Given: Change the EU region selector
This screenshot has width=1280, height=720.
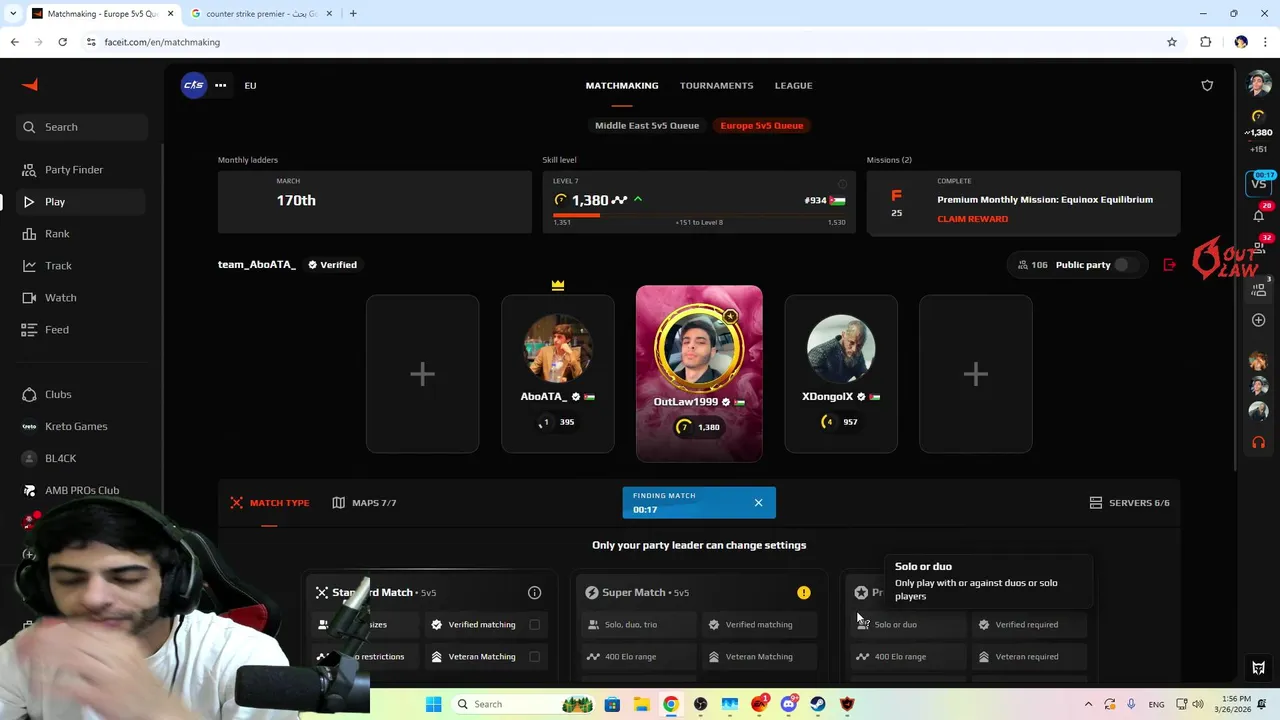Looking at the screenshot, I should 250,85.
